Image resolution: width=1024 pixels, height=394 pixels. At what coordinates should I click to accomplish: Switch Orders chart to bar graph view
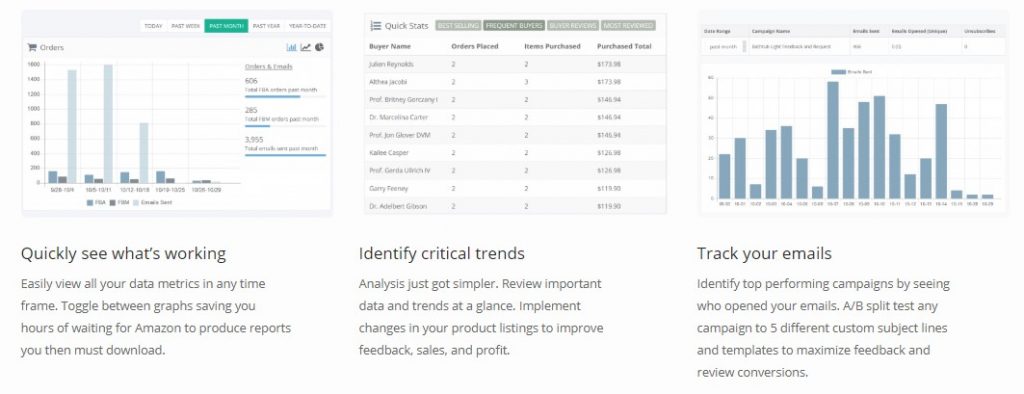click(291, 47)
